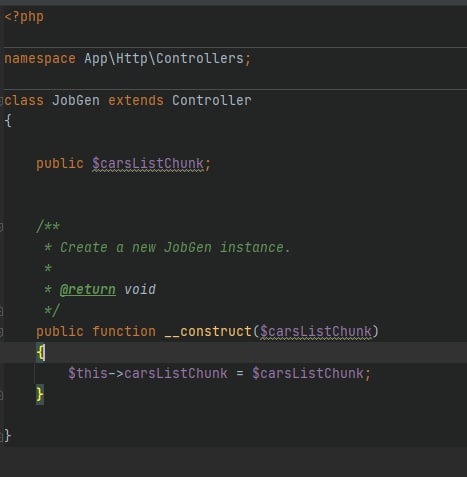This screenshot has width=467, height=477.
Task: Click the function keyword
Action: (124, 332)
